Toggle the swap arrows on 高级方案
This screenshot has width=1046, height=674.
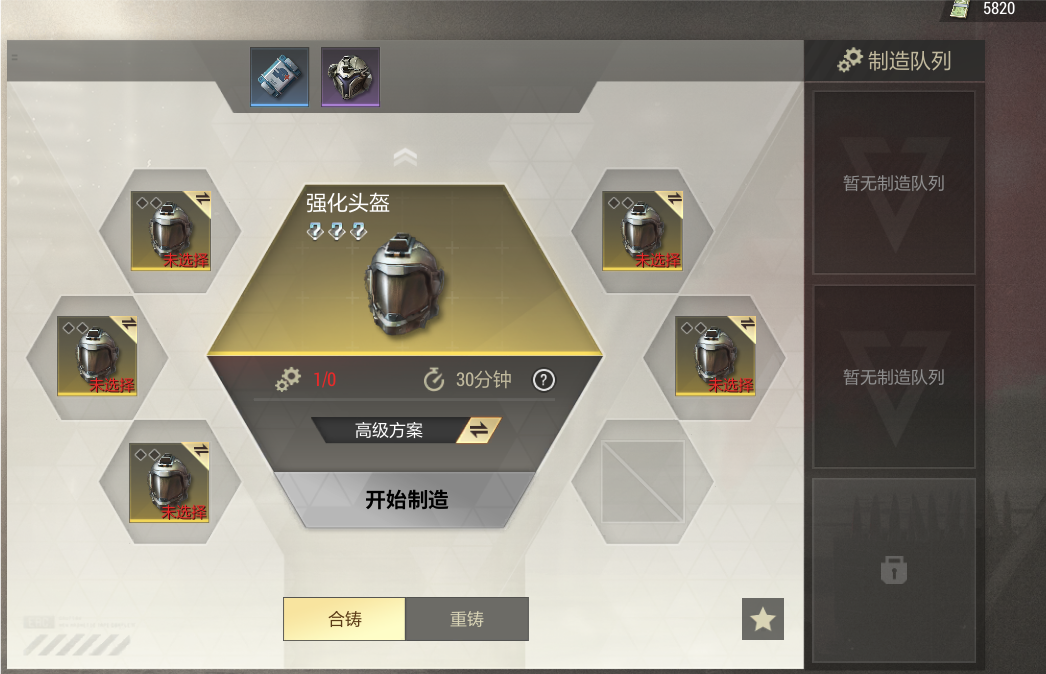(x=478, y=430)
